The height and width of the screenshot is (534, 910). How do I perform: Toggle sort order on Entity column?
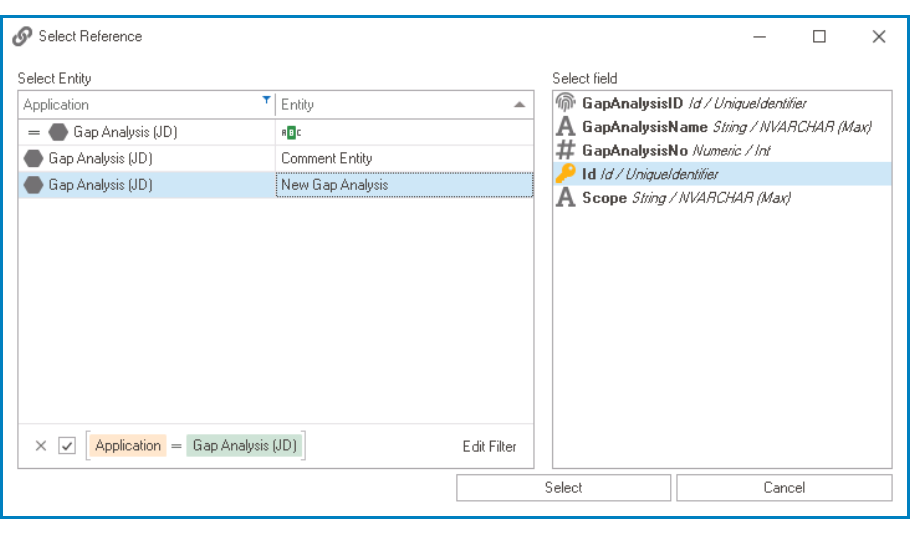(519, 104)
